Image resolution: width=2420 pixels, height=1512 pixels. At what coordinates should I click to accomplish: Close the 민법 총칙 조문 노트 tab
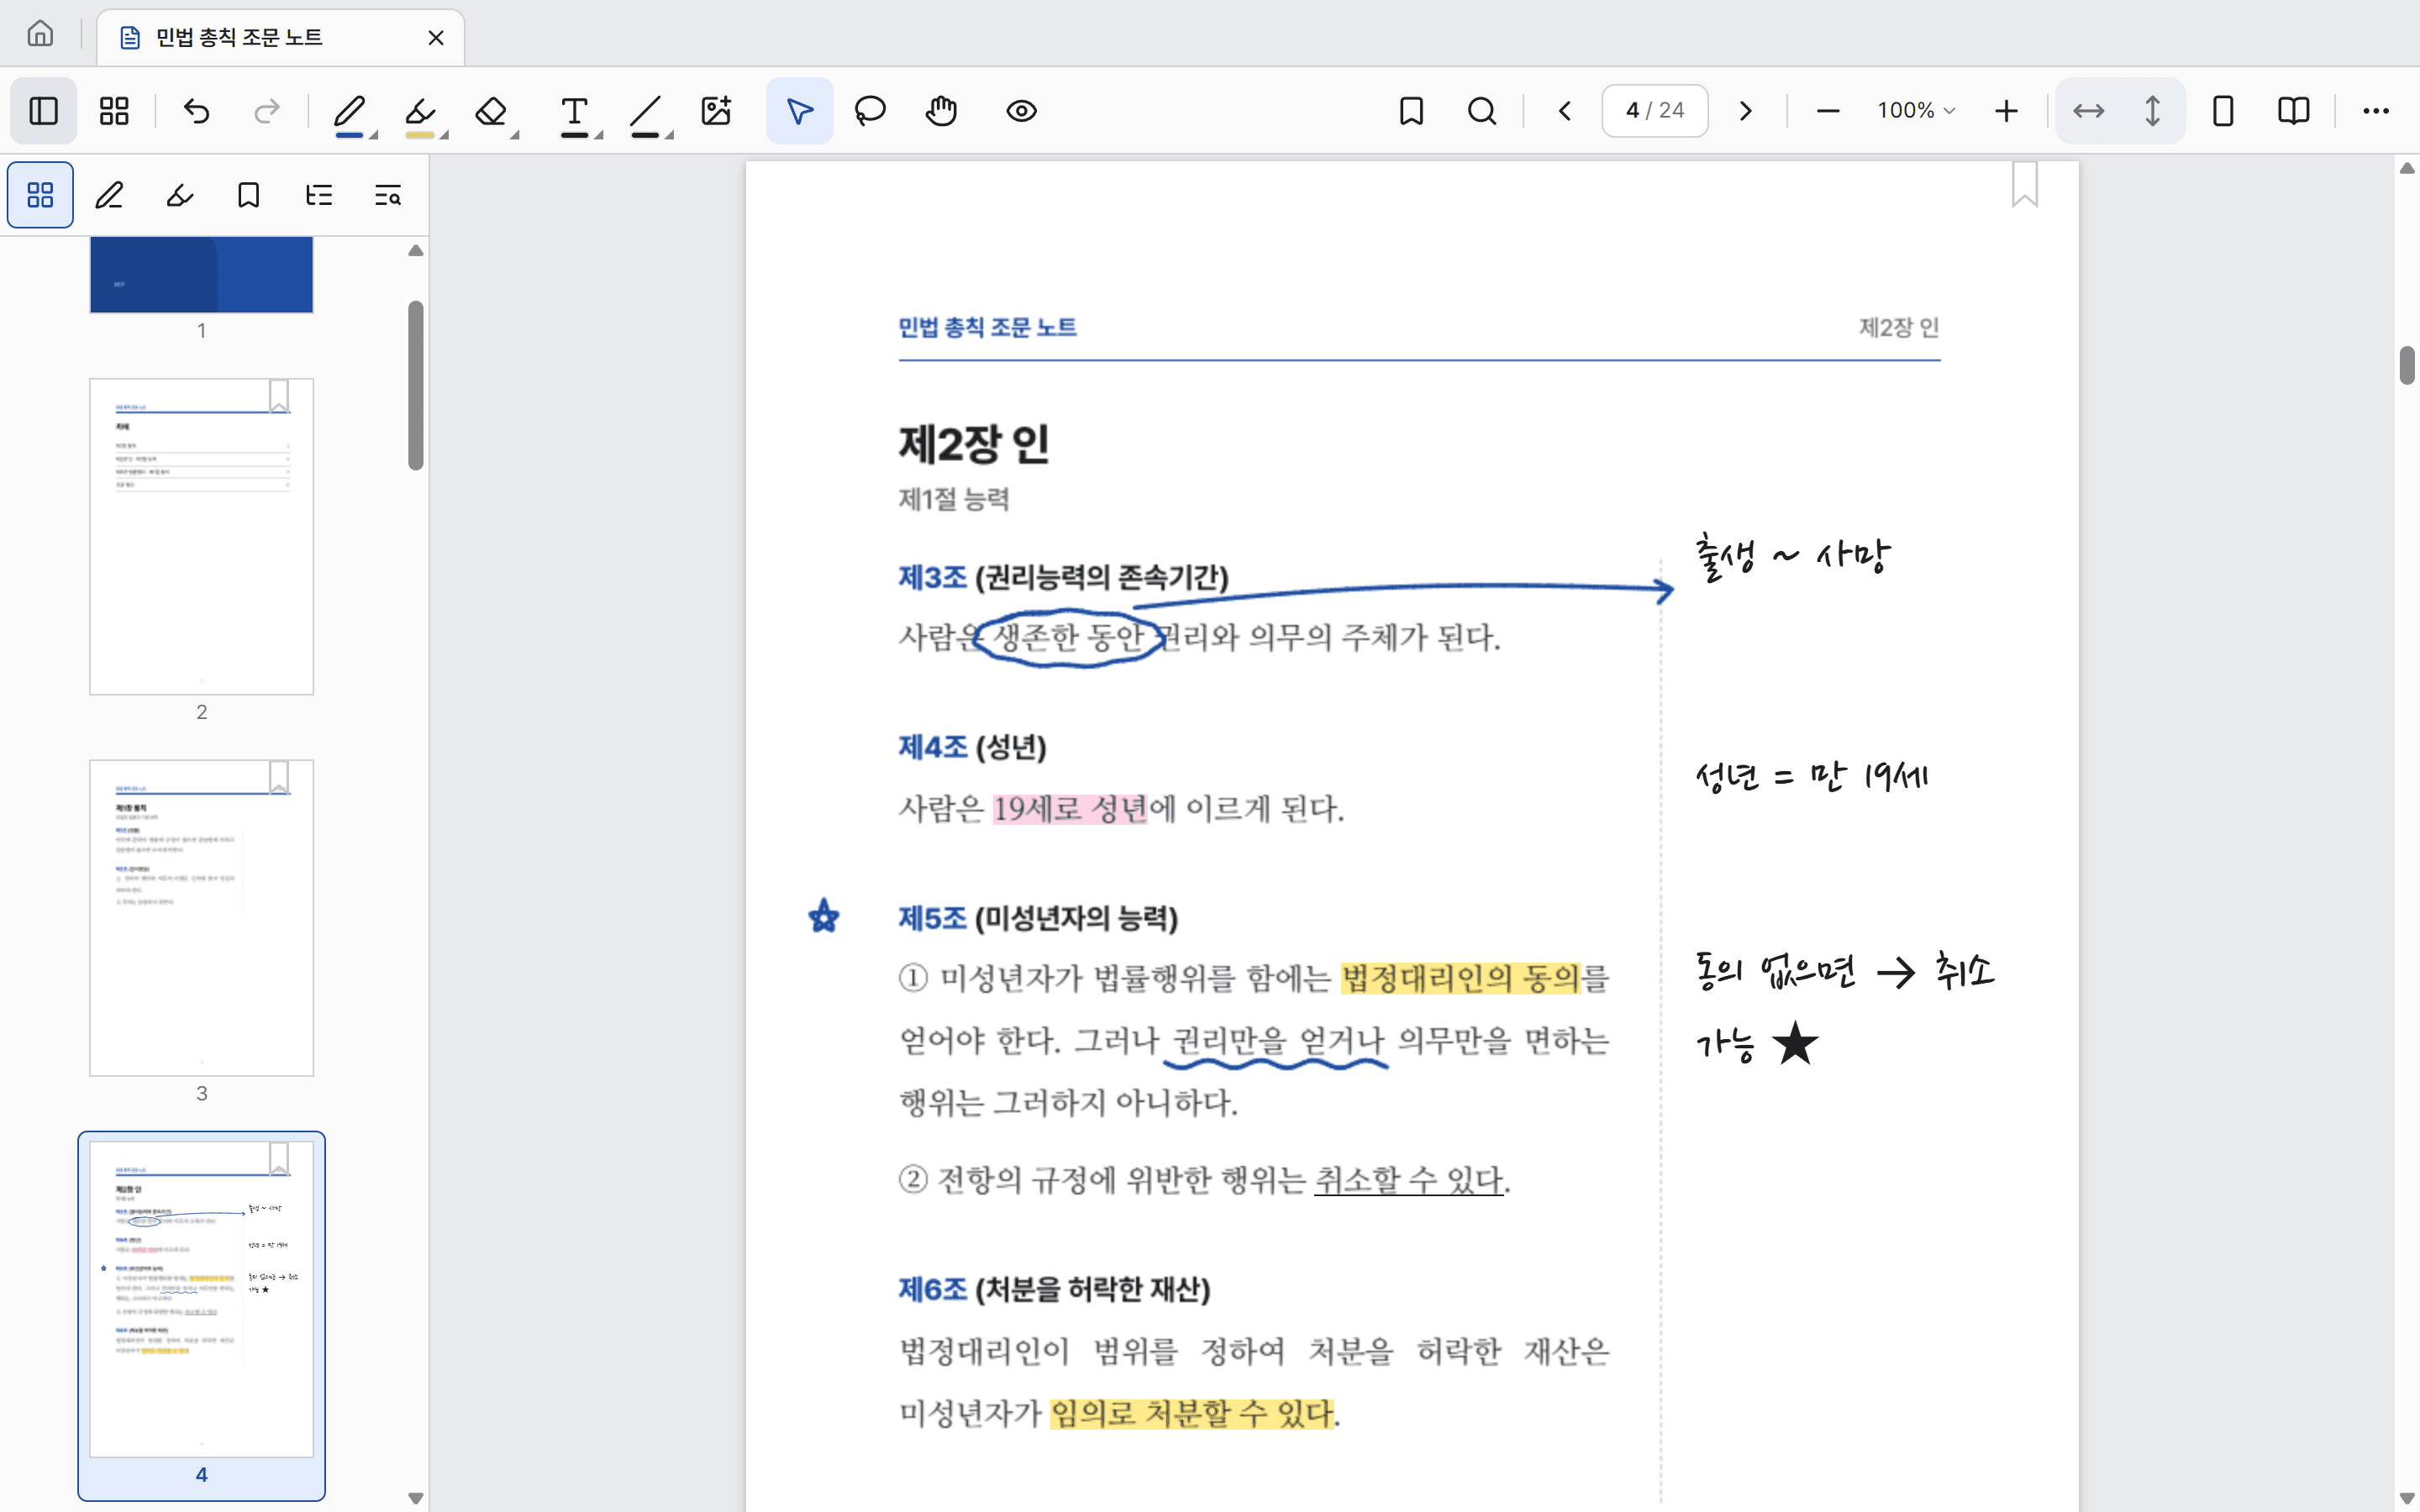[436, 38]
